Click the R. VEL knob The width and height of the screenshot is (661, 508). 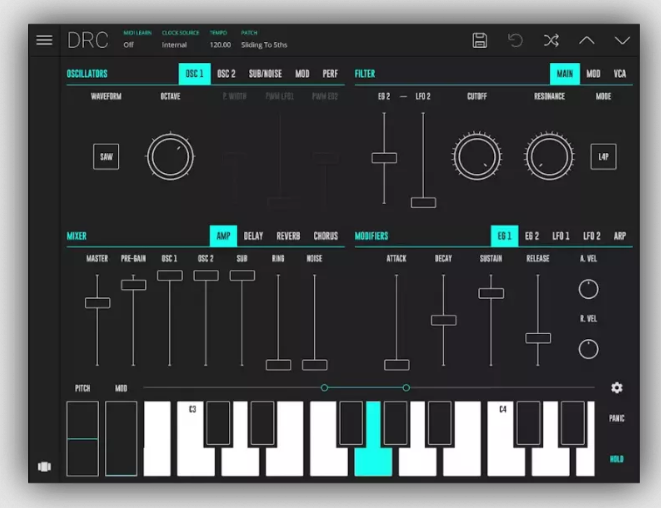[588, 349]
